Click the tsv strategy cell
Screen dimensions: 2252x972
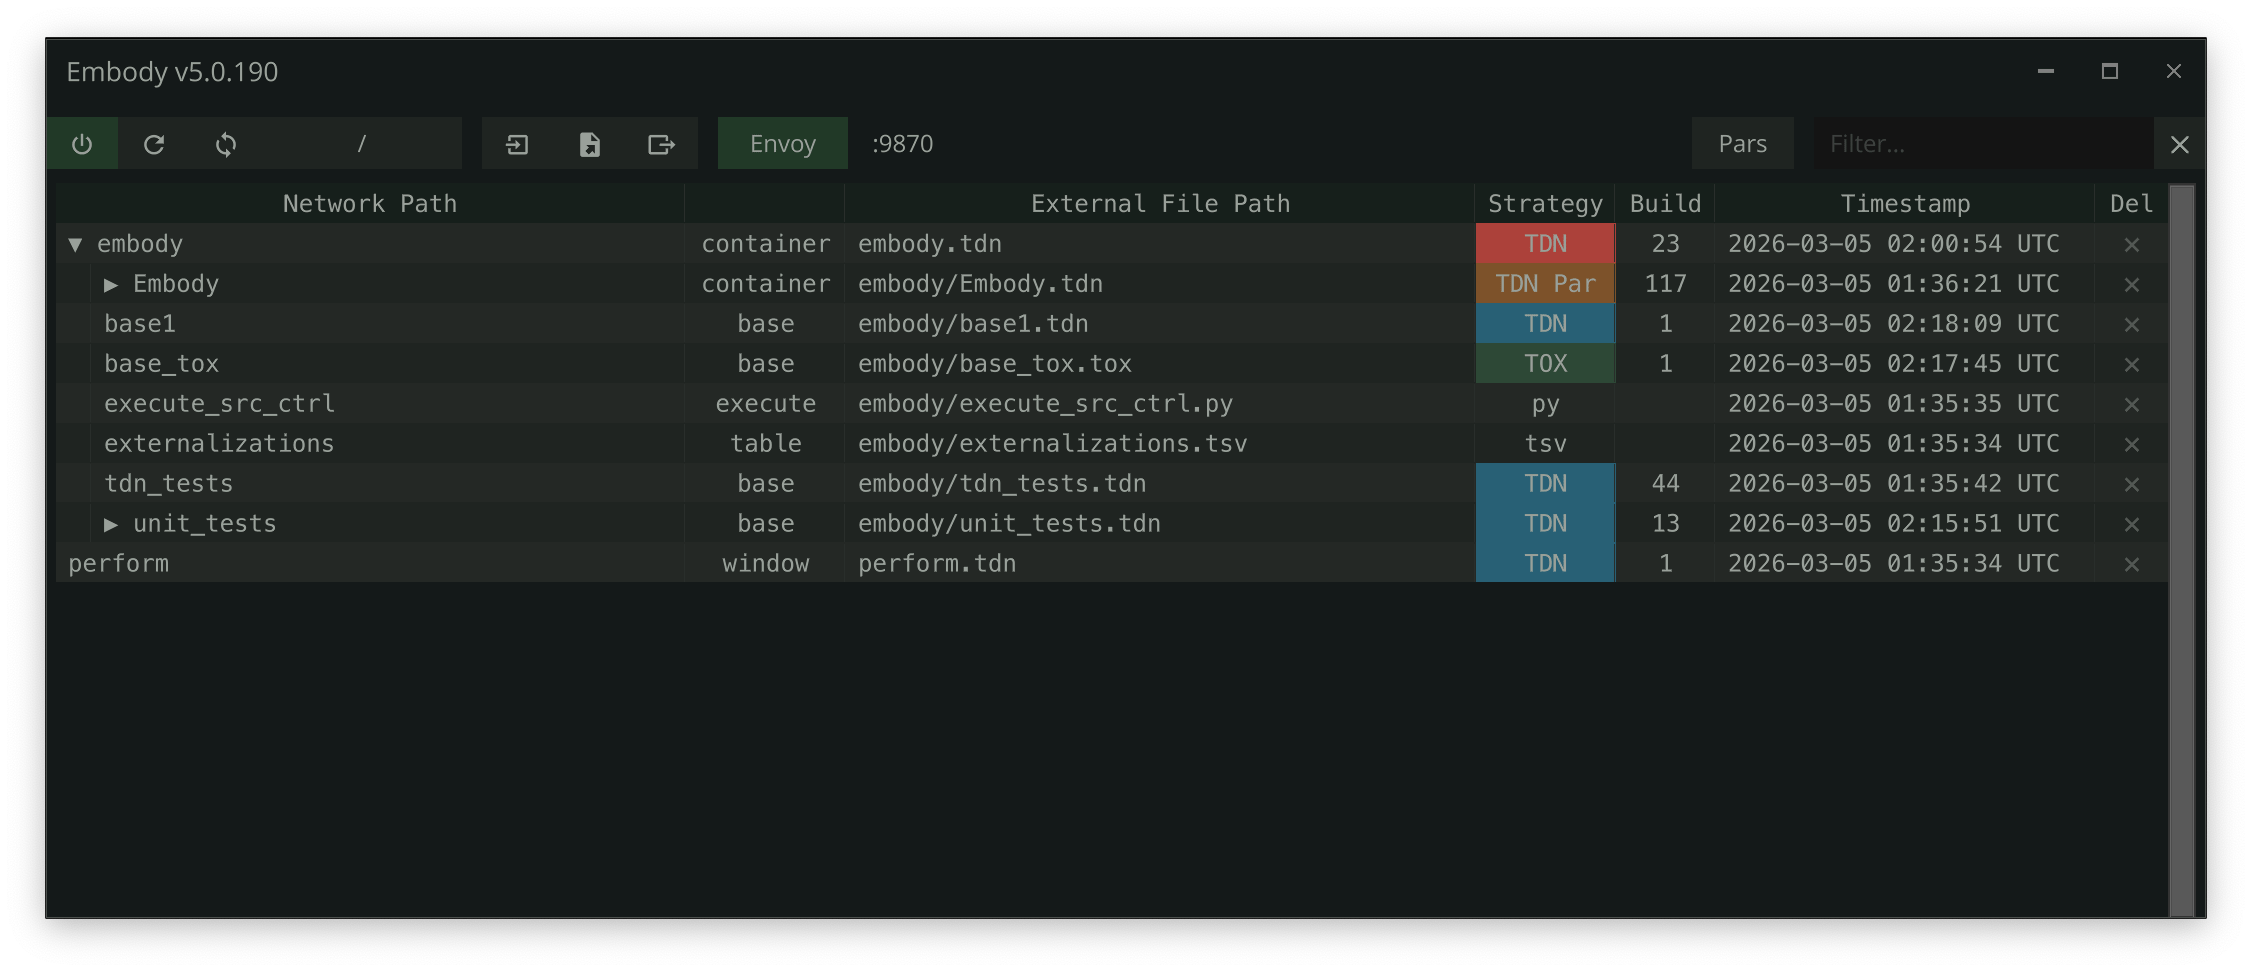1545,444
